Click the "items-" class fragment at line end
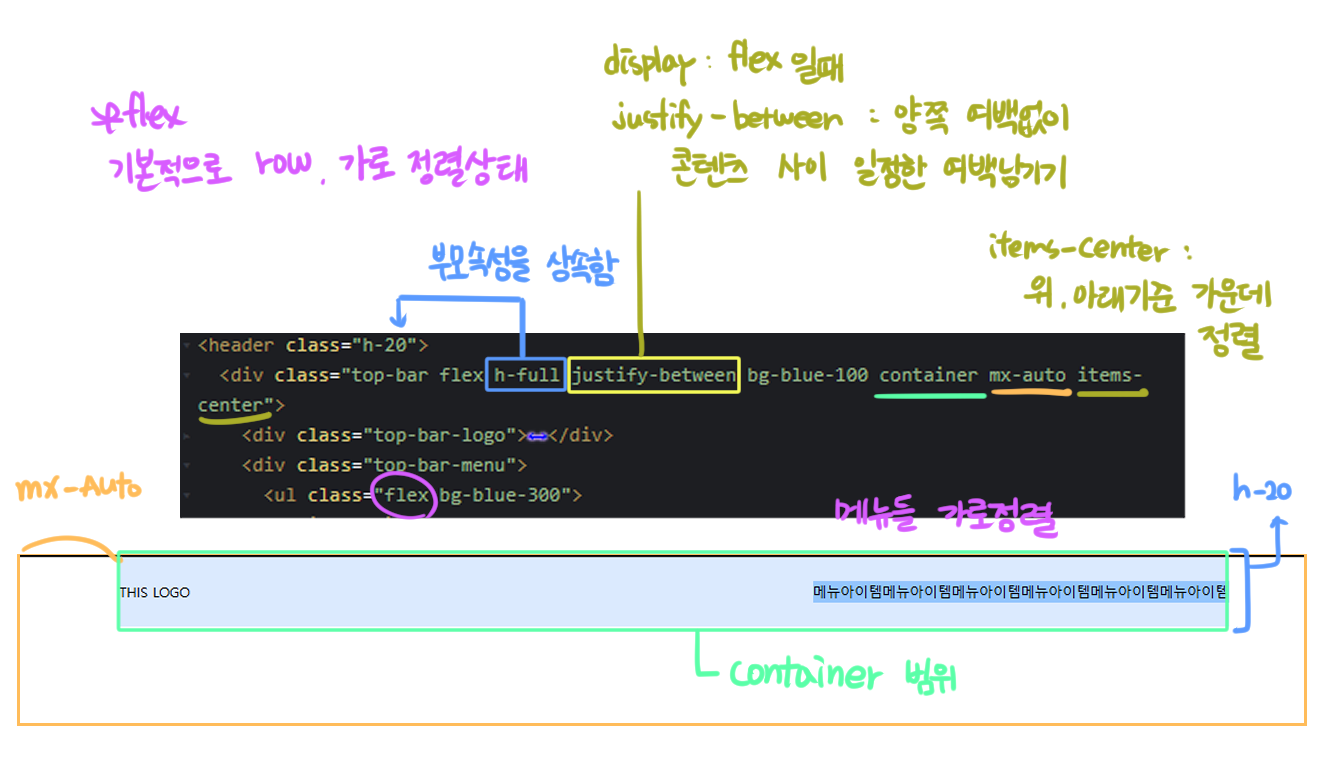Viewport: 1336px width, 776px height. 1110,376
